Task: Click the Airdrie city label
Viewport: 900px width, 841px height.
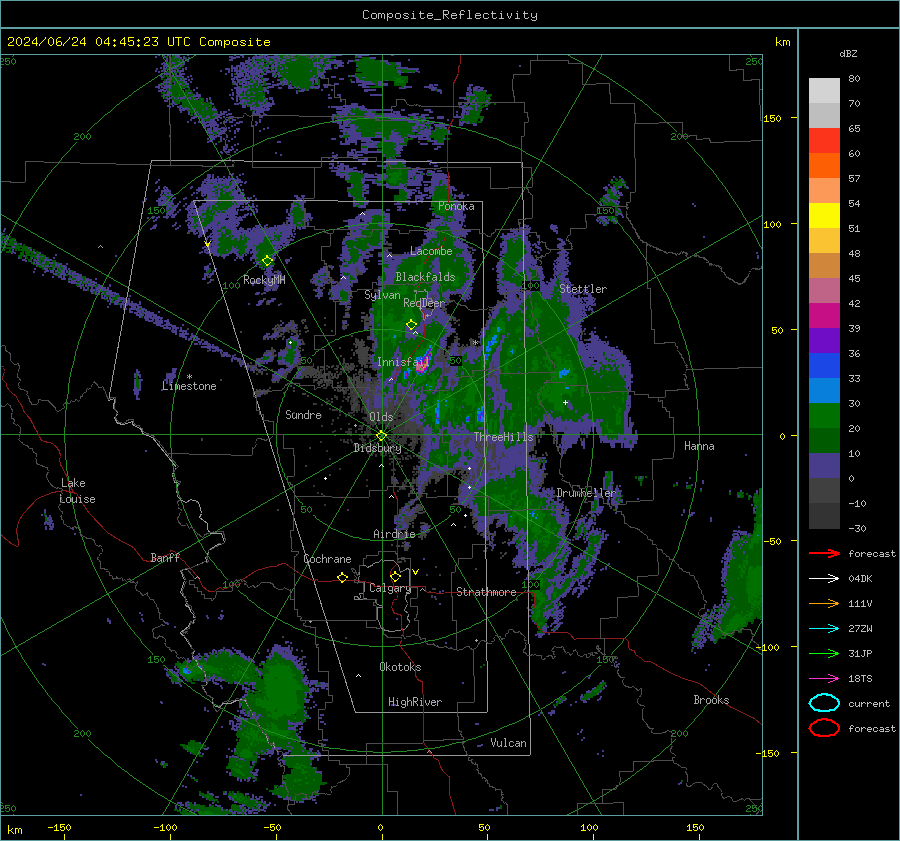Action: [394, 534]
